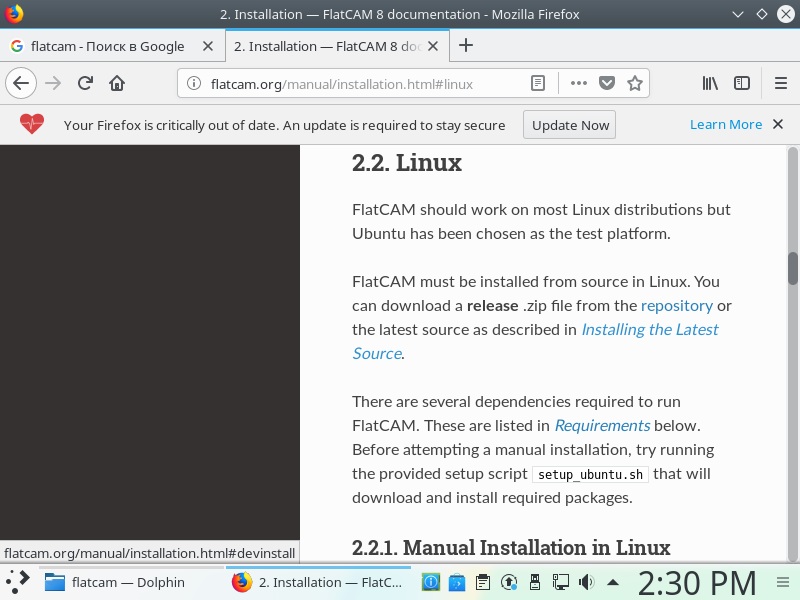Switch to the flatcam Dolphin window

pyautogui.click(x=131, y=582)
